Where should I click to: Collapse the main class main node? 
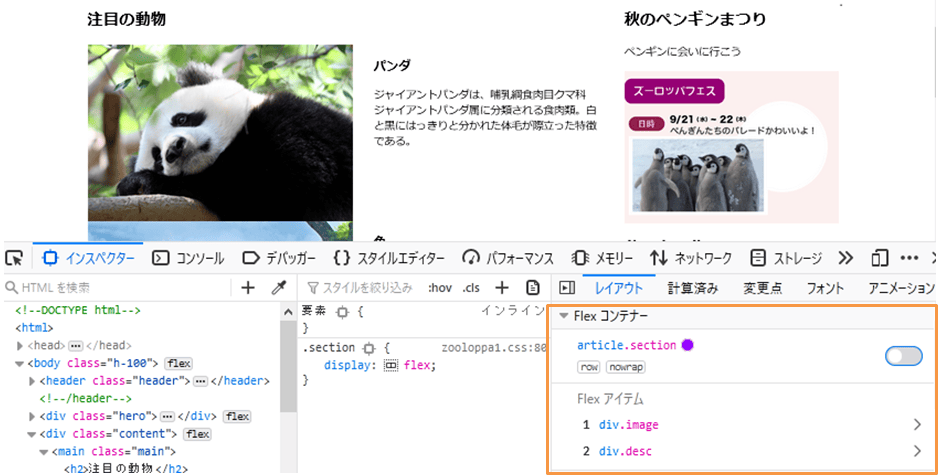click(44, 451)
